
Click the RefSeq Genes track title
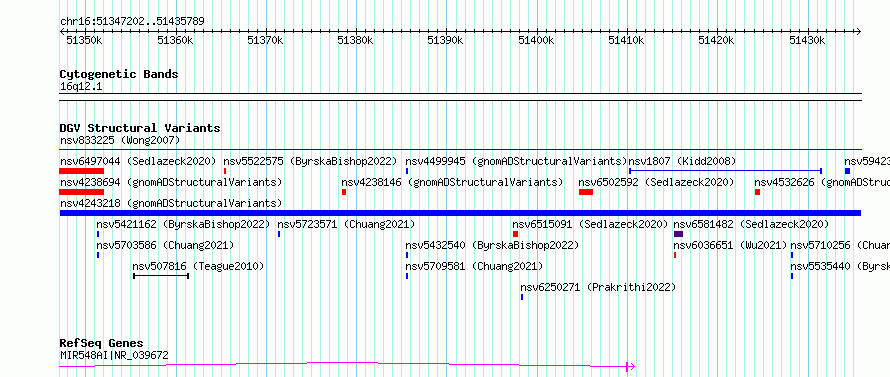(x=102, y=344)
